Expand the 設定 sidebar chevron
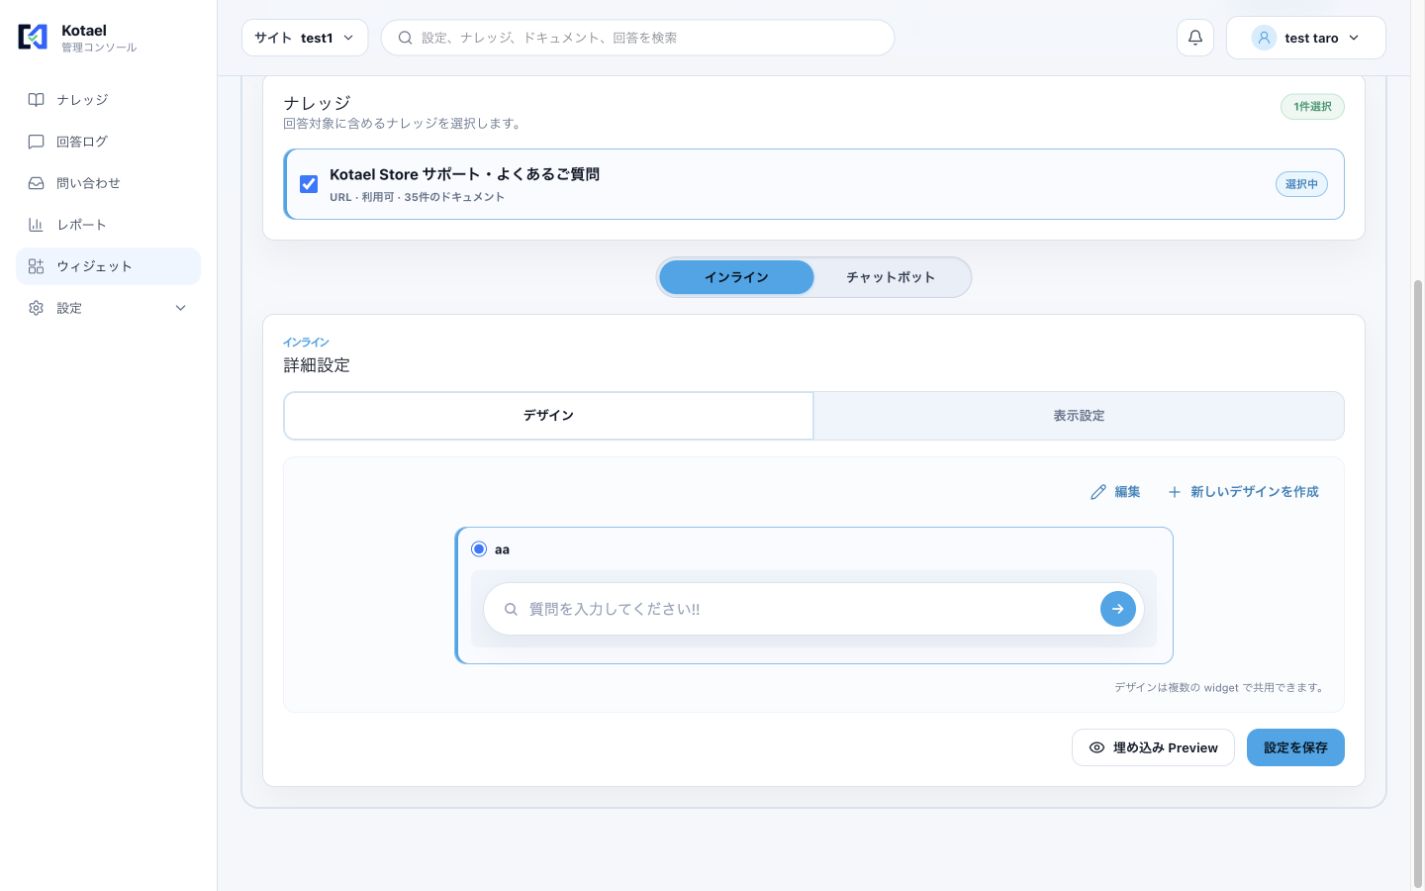 [x=181, y=308]
